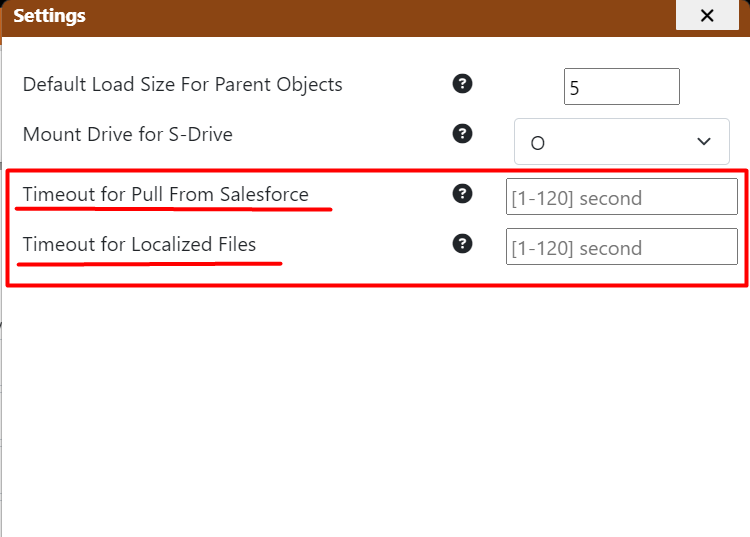Image resolution: width=750 pixels, height=537 pixels.
Task: Show help for Timeout for Localized Files
Action: [x=462, y=243]
